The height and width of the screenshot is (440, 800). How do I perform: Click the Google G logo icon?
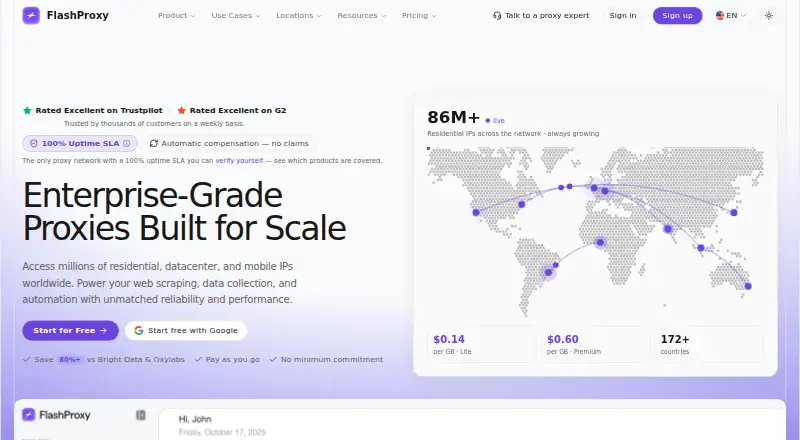pyautogui.click(x=138, y=331)
